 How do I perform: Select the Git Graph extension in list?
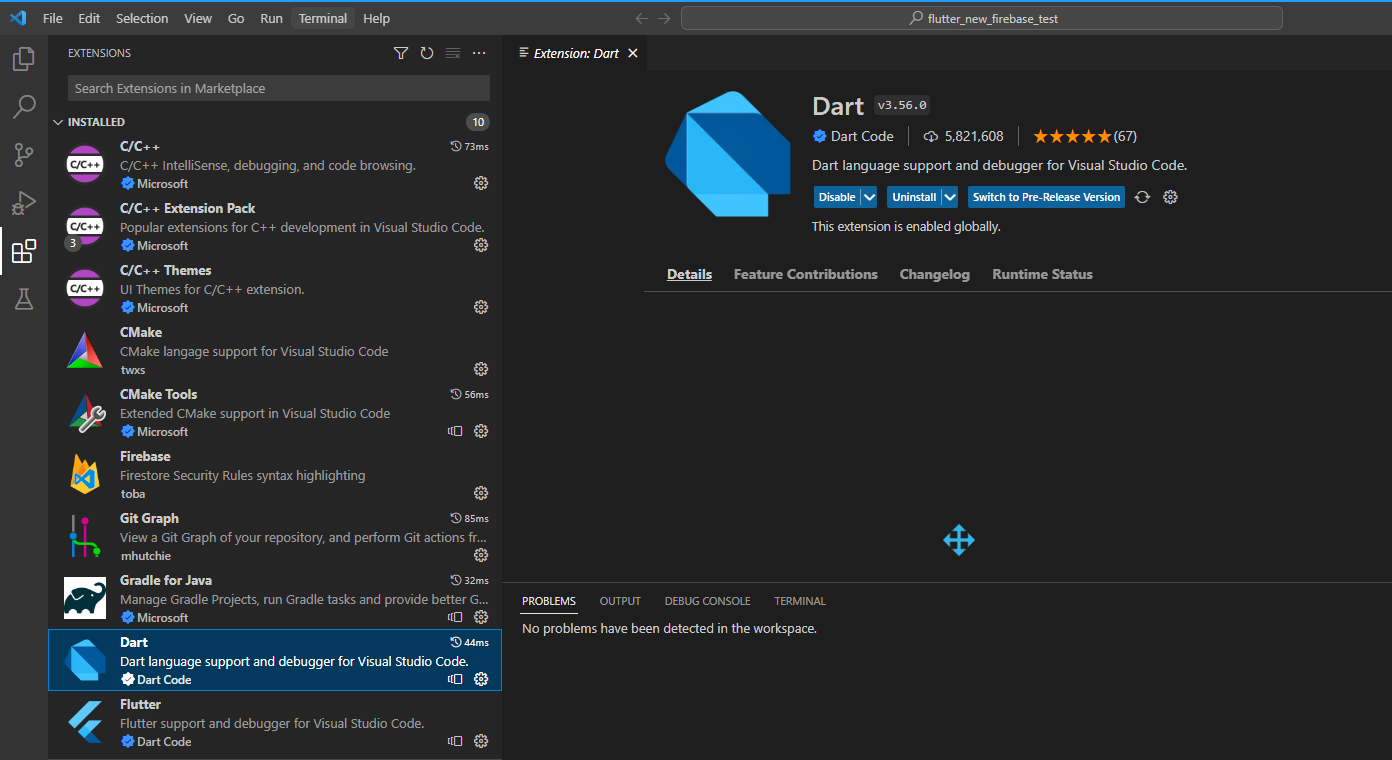point(275,536)
